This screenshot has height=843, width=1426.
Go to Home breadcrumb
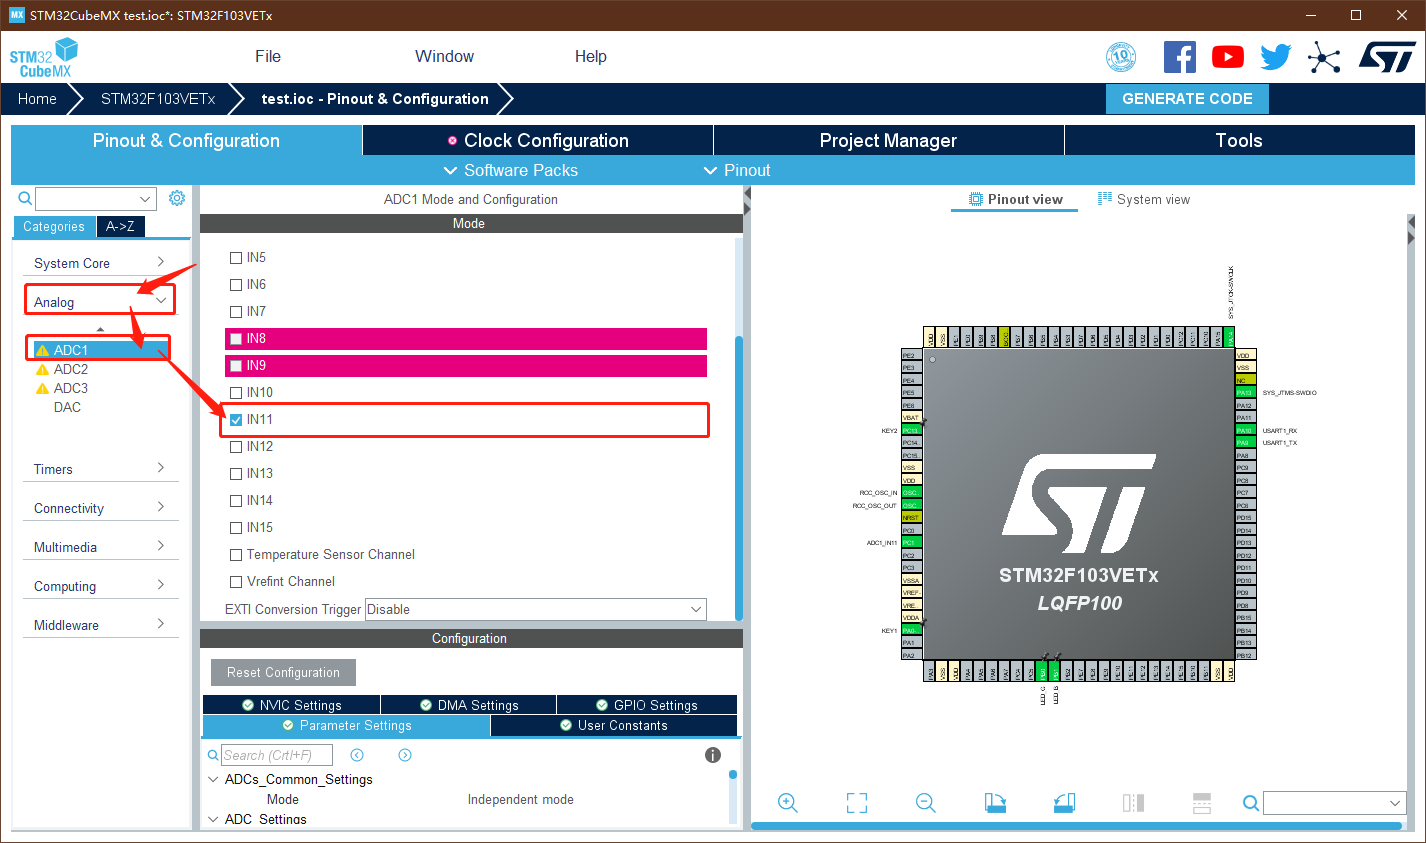pyautogui.click(x=37, y=99)
